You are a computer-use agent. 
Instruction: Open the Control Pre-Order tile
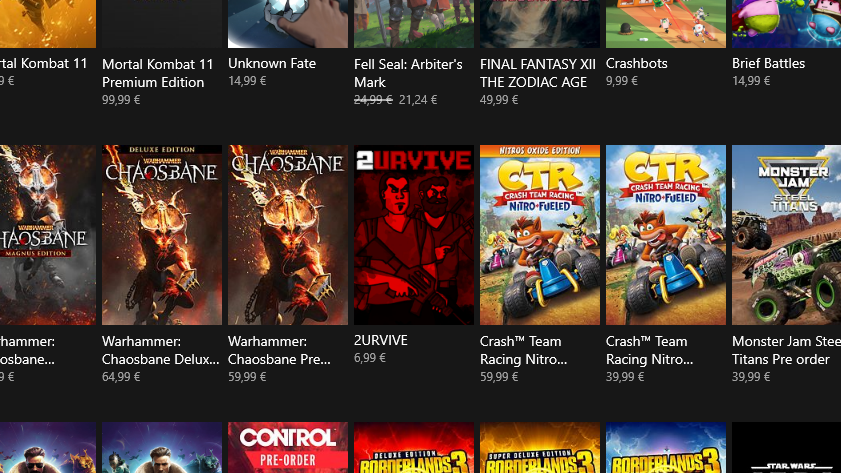coord(288,447)
